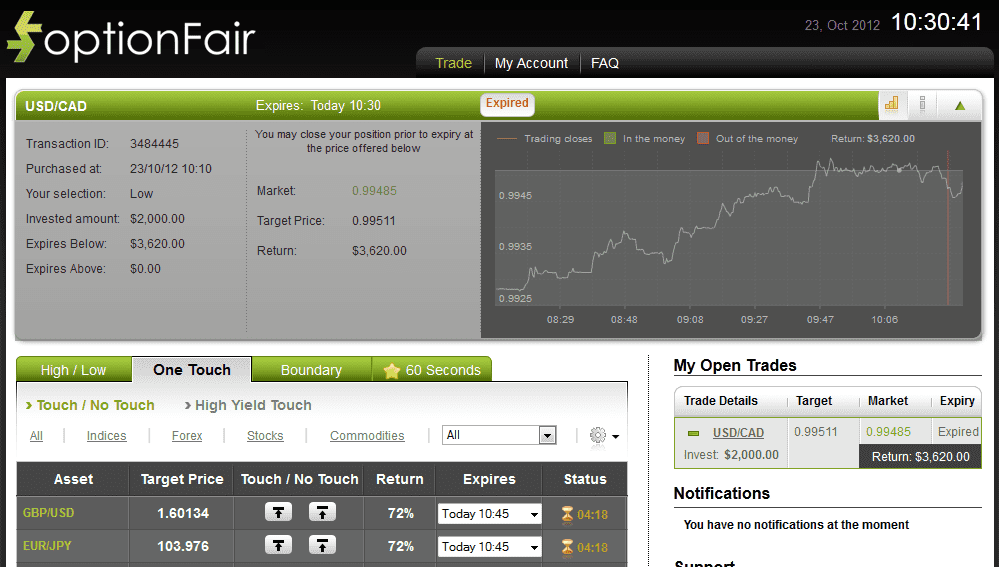
Task: Open USD/CAD link in My Open Trades
Action: 738,433
